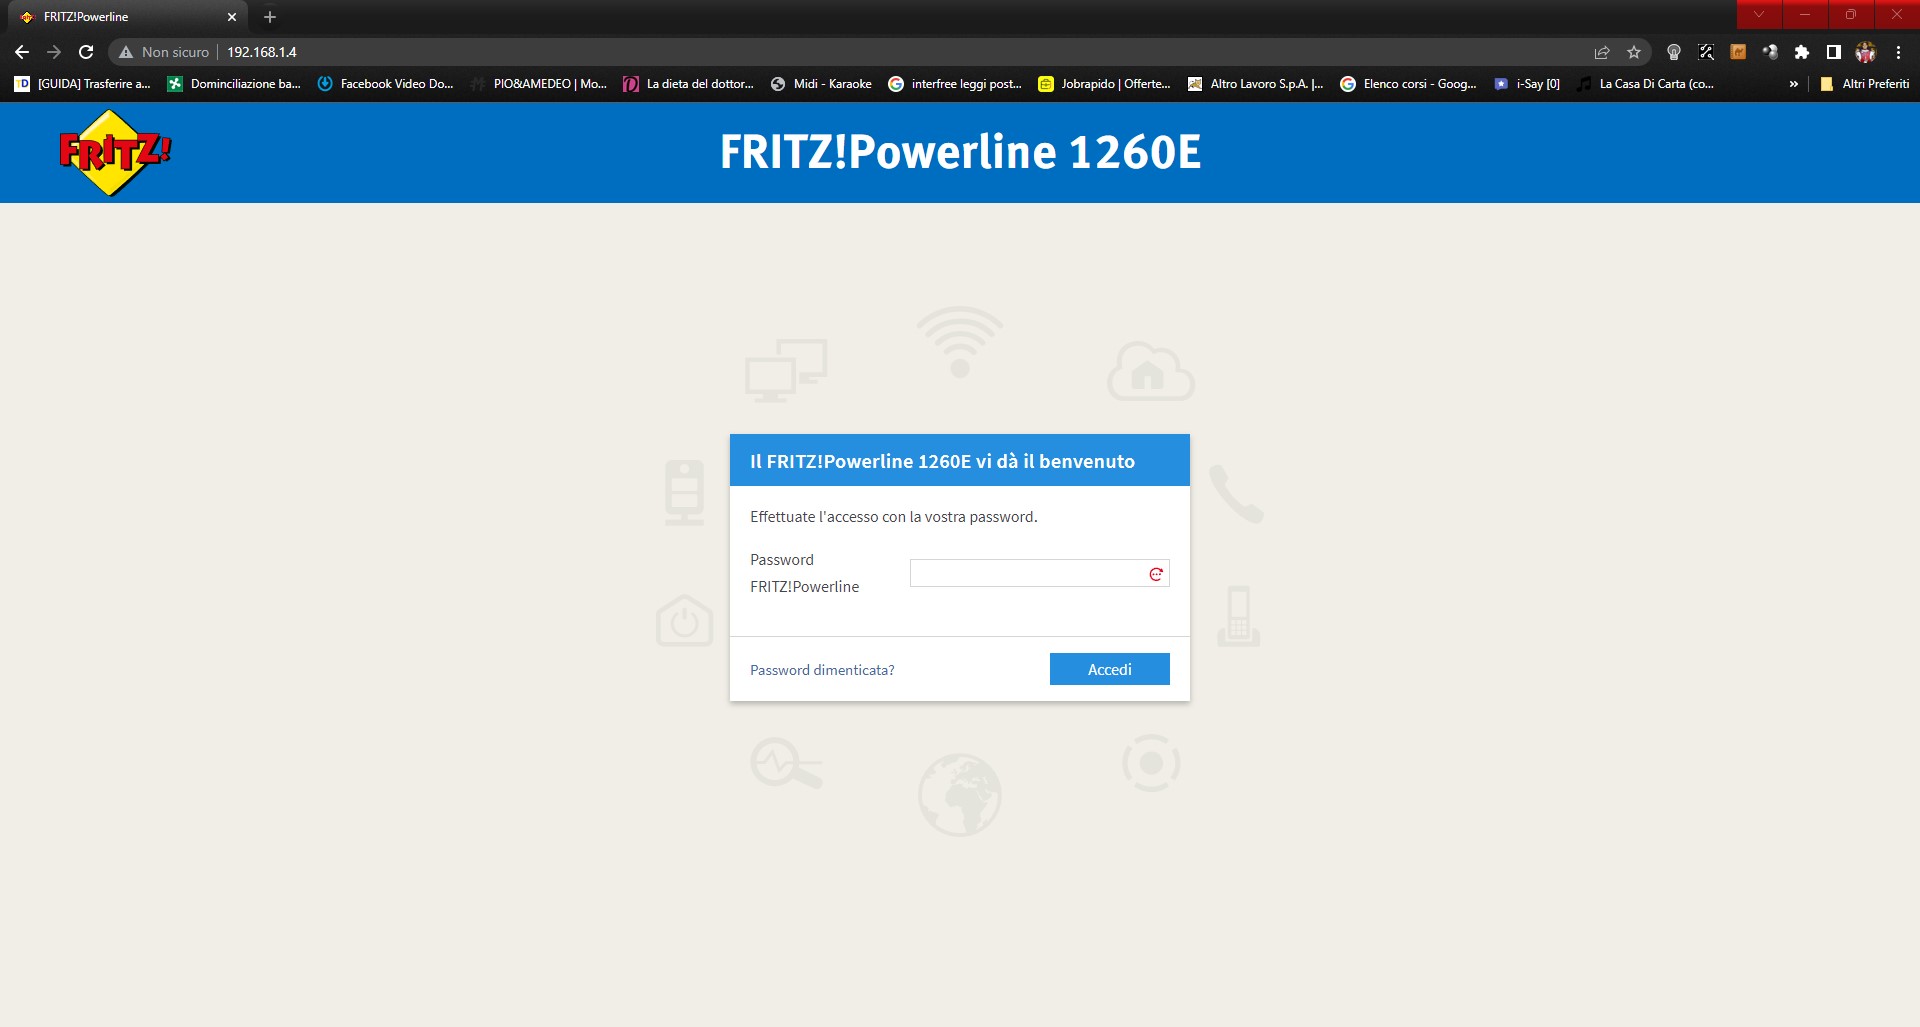The width and height of the screenshot is (1920, 1027).
Task: Open the 'Midi - Karaoke' bookmark
Action: 821,84
